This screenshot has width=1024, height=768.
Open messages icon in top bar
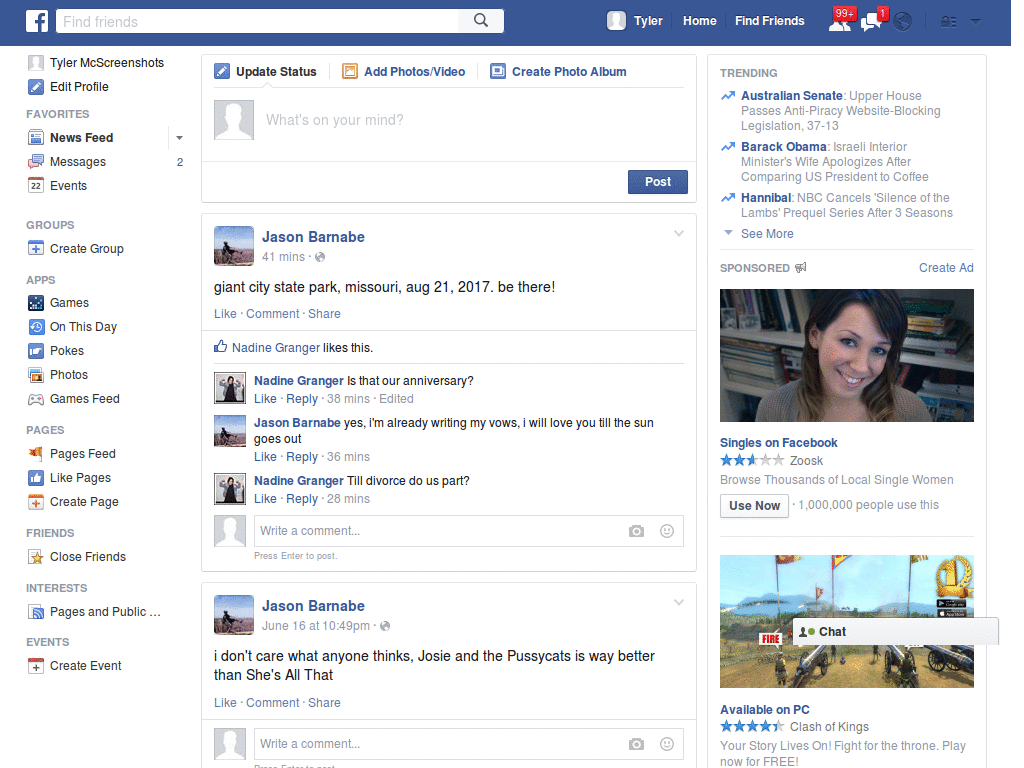pos(871,22)
